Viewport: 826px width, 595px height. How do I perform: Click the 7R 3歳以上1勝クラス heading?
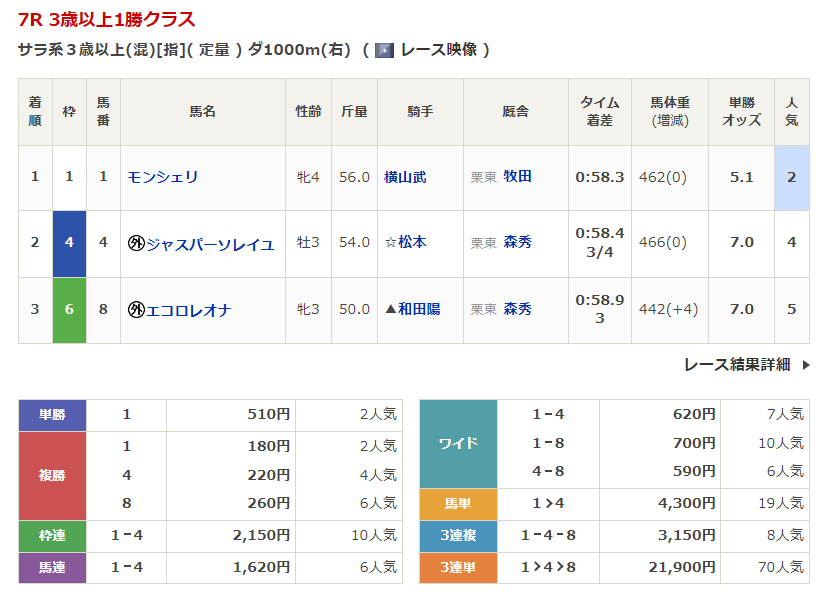tap(106, 19)
